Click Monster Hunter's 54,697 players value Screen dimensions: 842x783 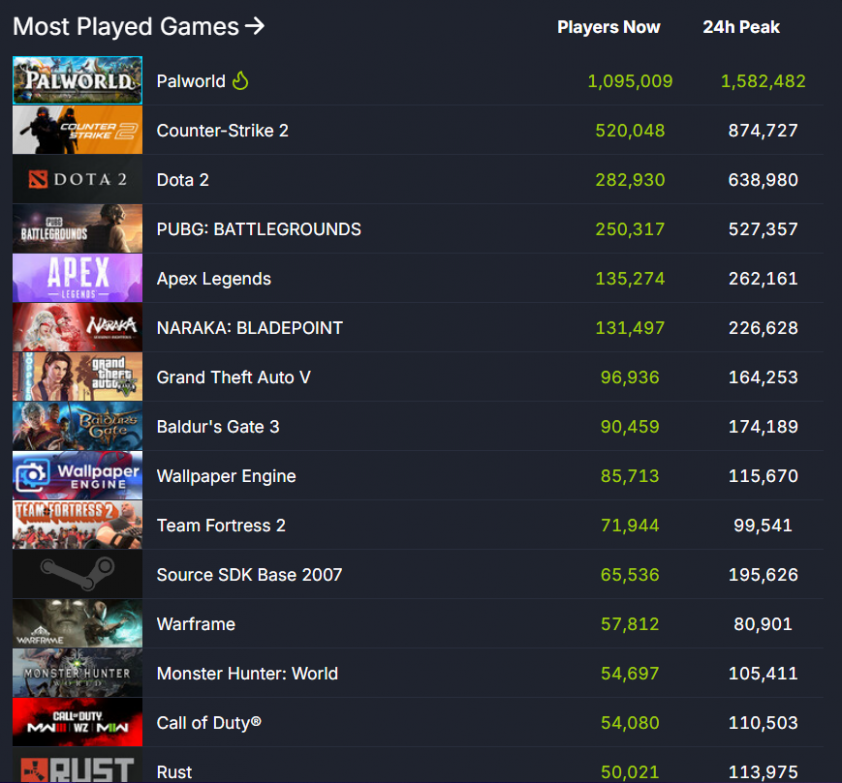coord(630,674)
